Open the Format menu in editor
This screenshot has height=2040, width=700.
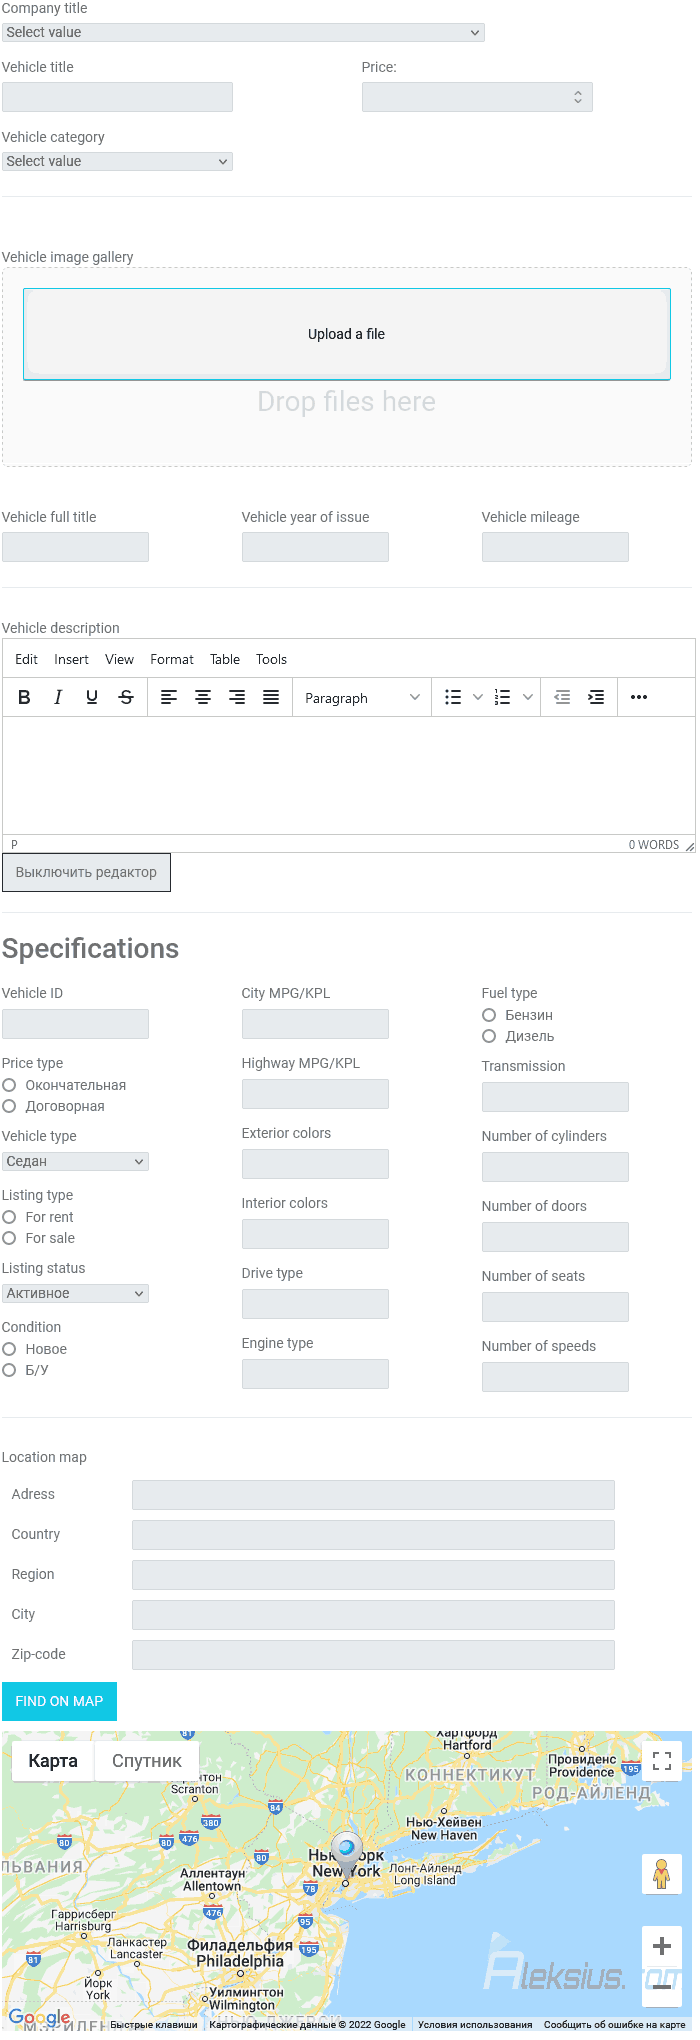click(x=172, y=659)
